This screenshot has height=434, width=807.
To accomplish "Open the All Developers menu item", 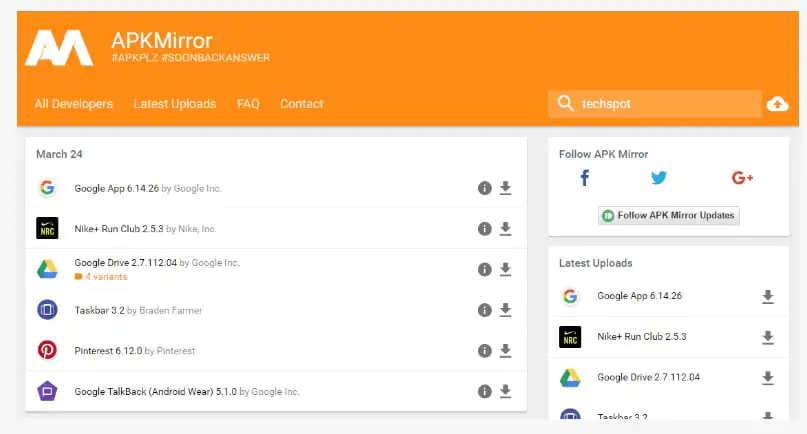I will (x=73, y=104).
